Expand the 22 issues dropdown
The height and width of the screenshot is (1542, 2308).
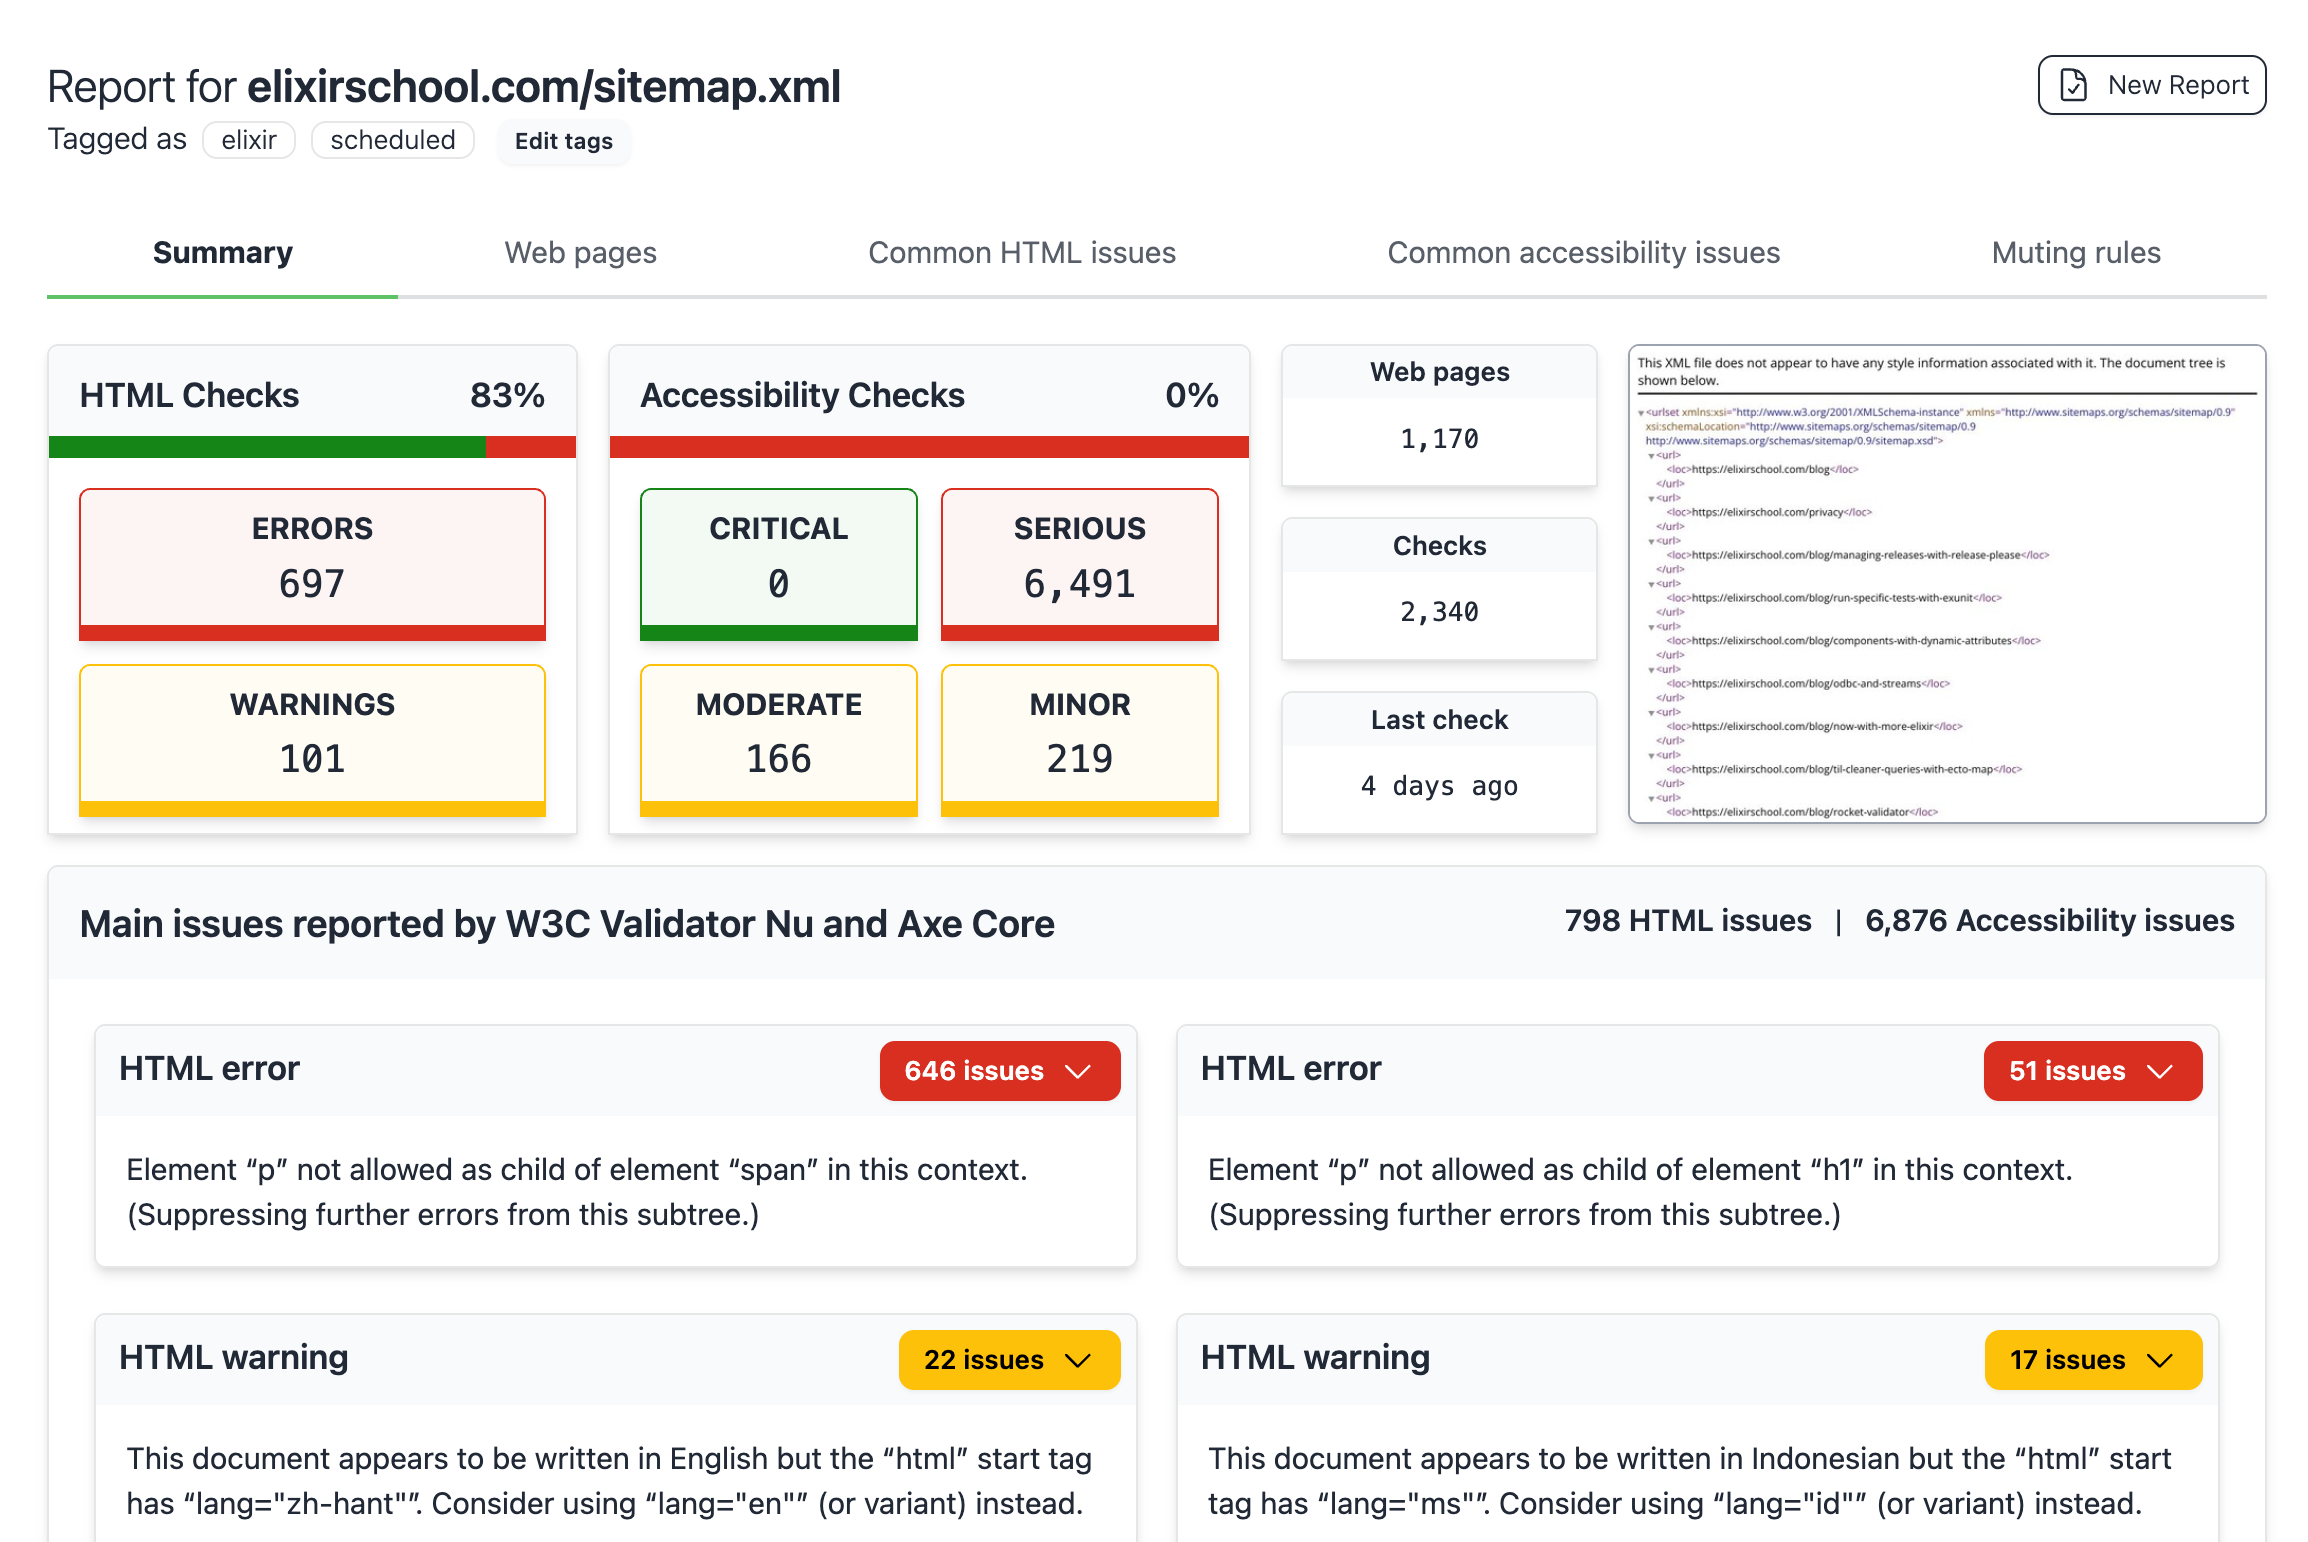coord(1010,1360)
